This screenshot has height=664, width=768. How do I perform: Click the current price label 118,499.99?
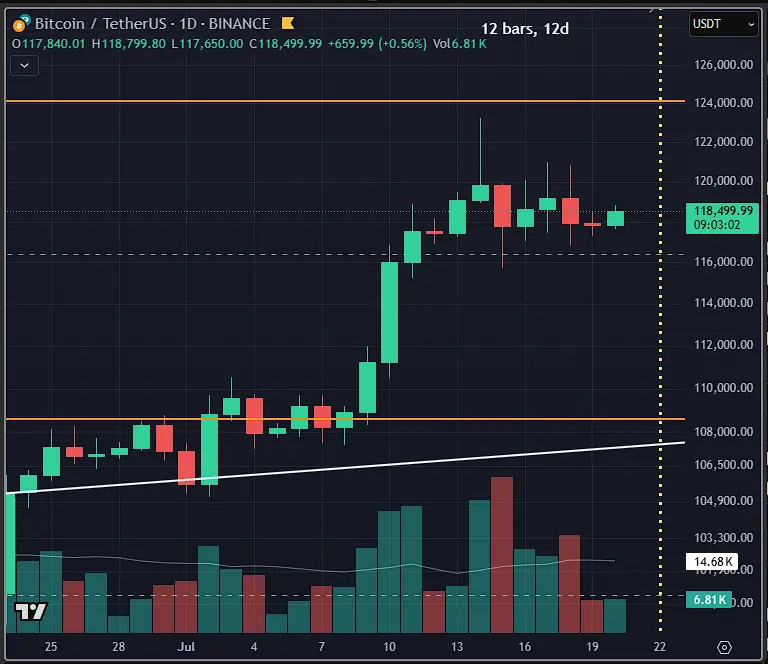tap(722, 218)
